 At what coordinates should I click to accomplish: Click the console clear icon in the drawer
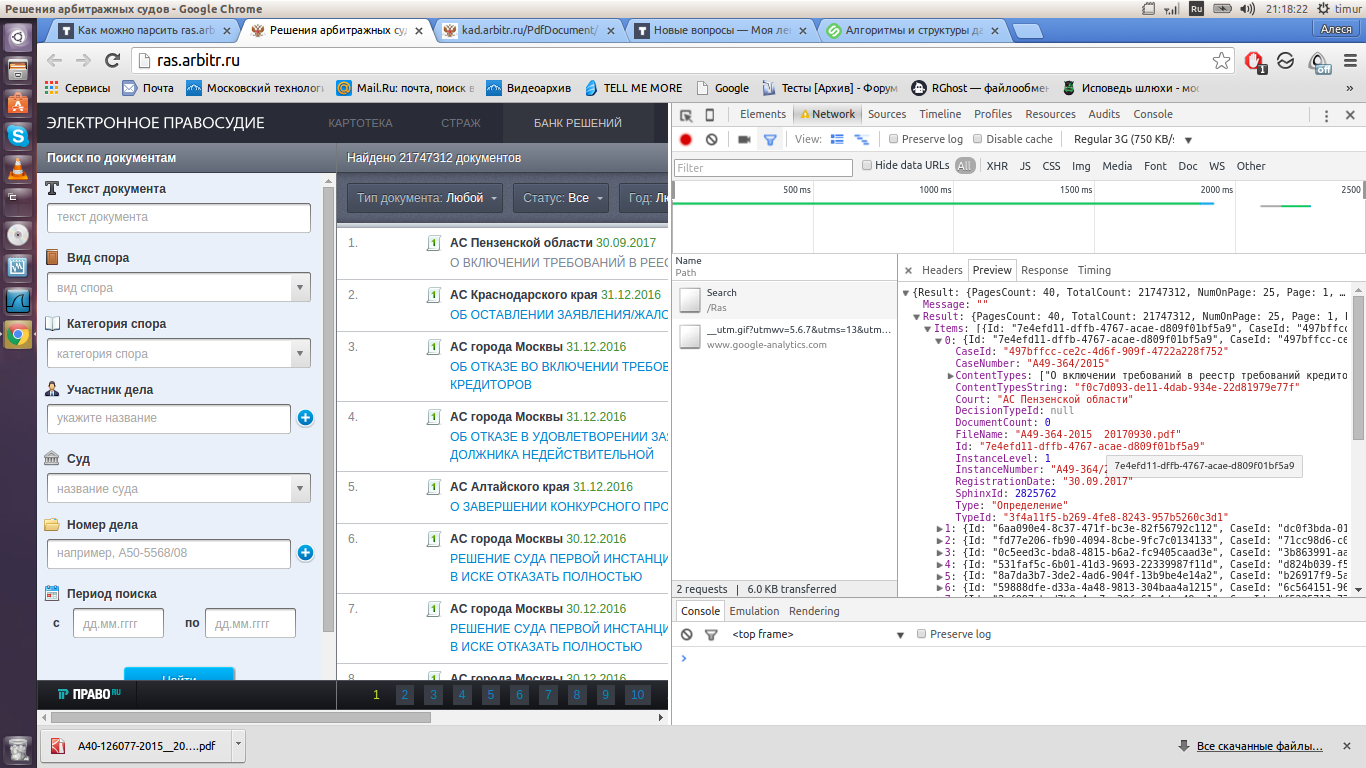tap(687, 635)
